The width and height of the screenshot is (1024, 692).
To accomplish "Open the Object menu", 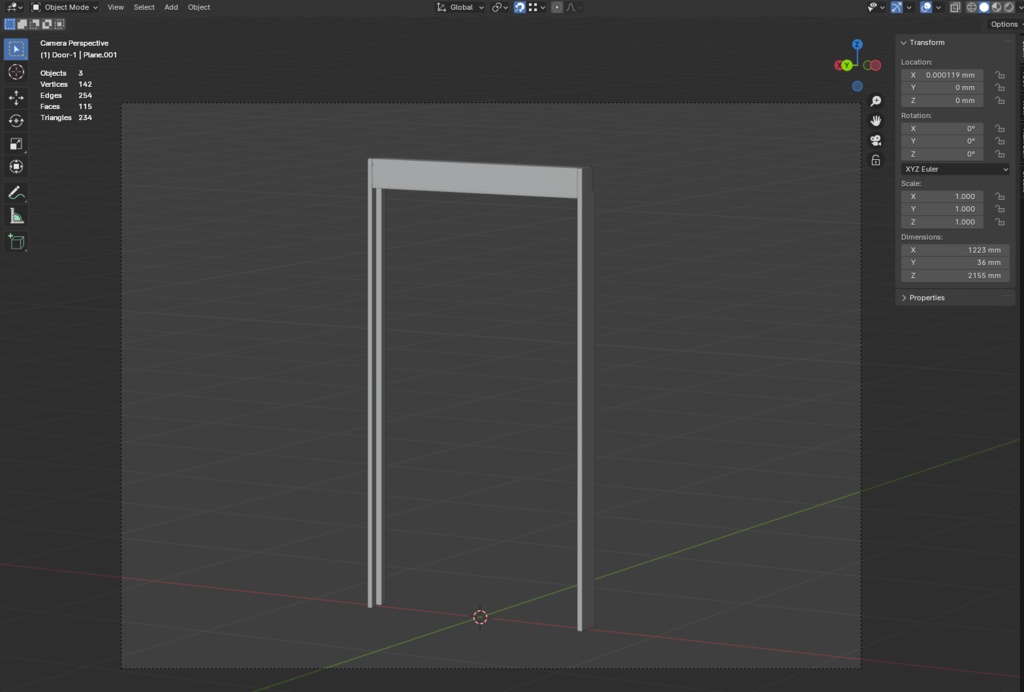I will point(199,7).
